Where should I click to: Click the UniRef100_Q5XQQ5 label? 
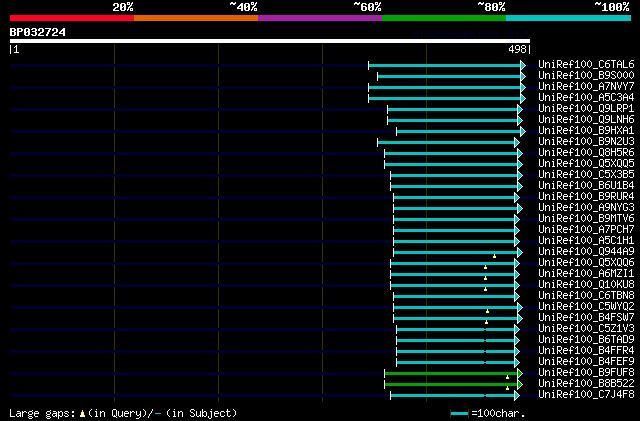(x=586, y=164)
